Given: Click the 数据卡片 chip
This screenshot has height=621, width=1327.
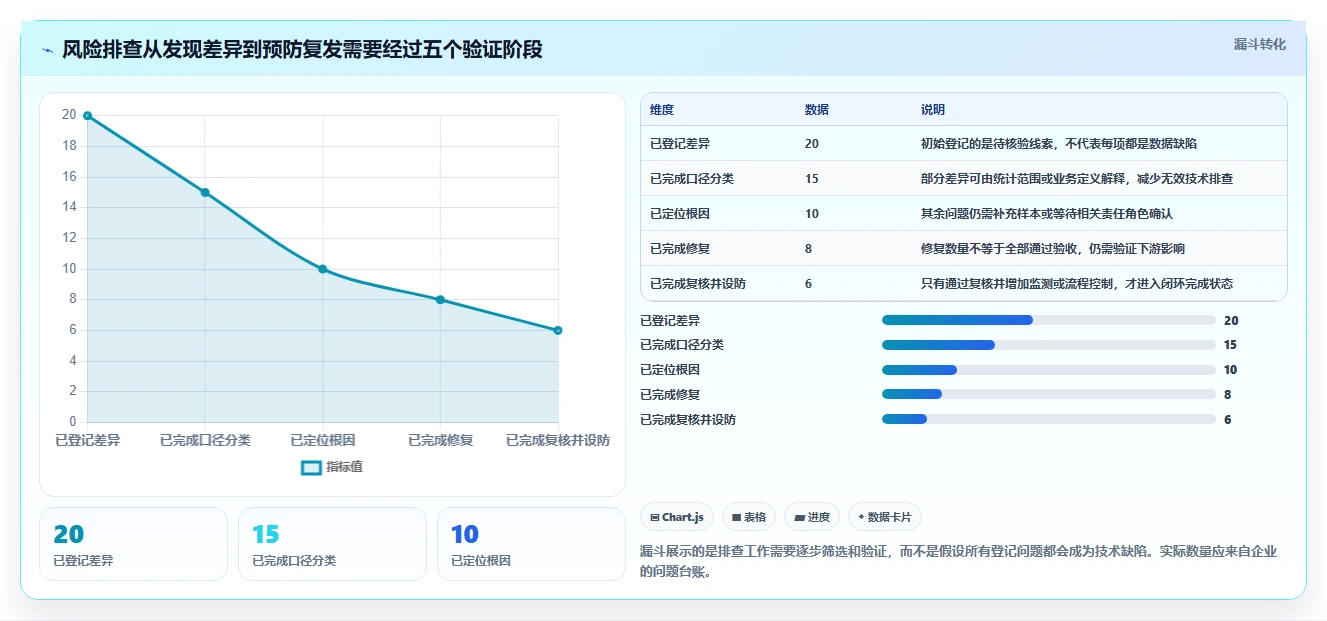Looking at the screenshot, I should [x=884, y=517].
